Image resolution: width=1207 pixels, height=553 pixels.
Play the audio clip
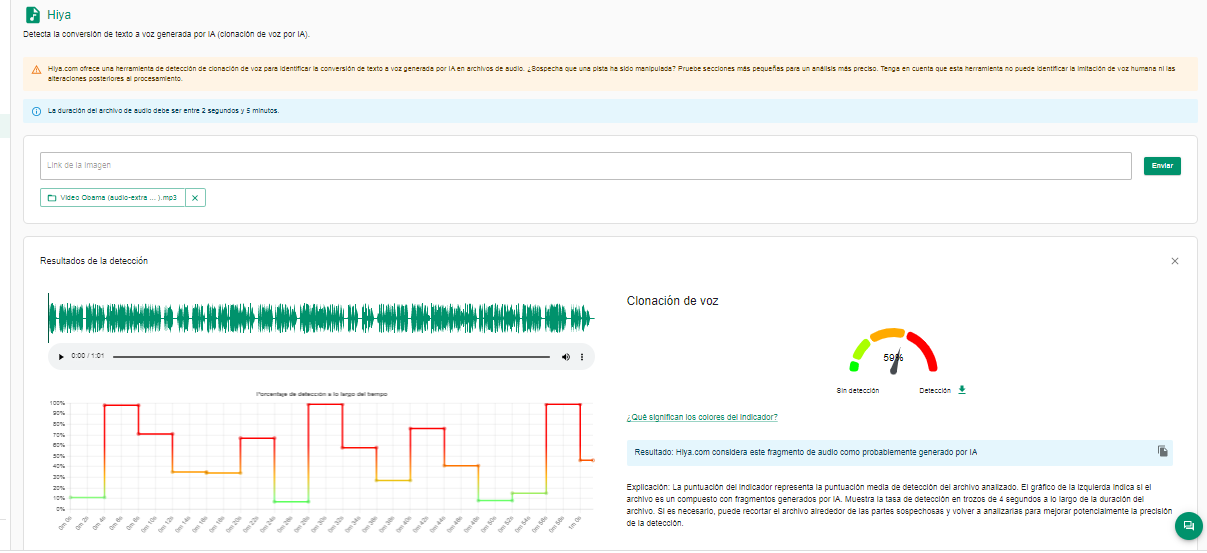coord(61,356)
